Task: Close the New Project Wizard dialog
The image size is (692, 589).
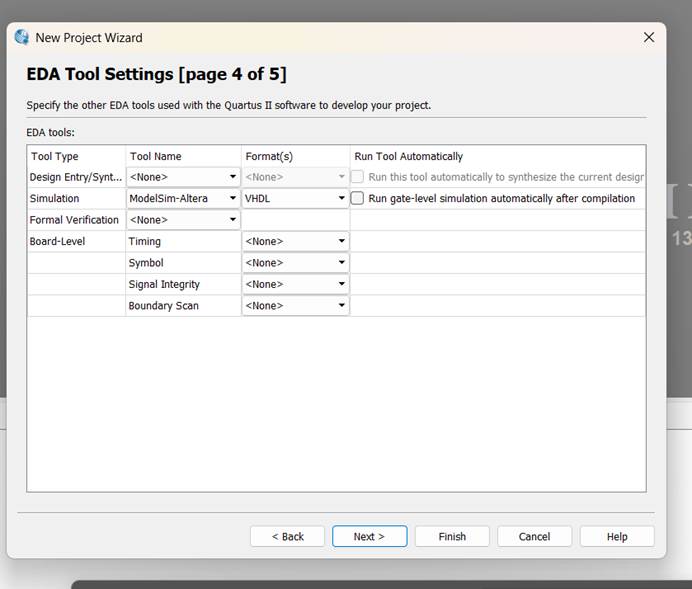Action: click(648, 37)
